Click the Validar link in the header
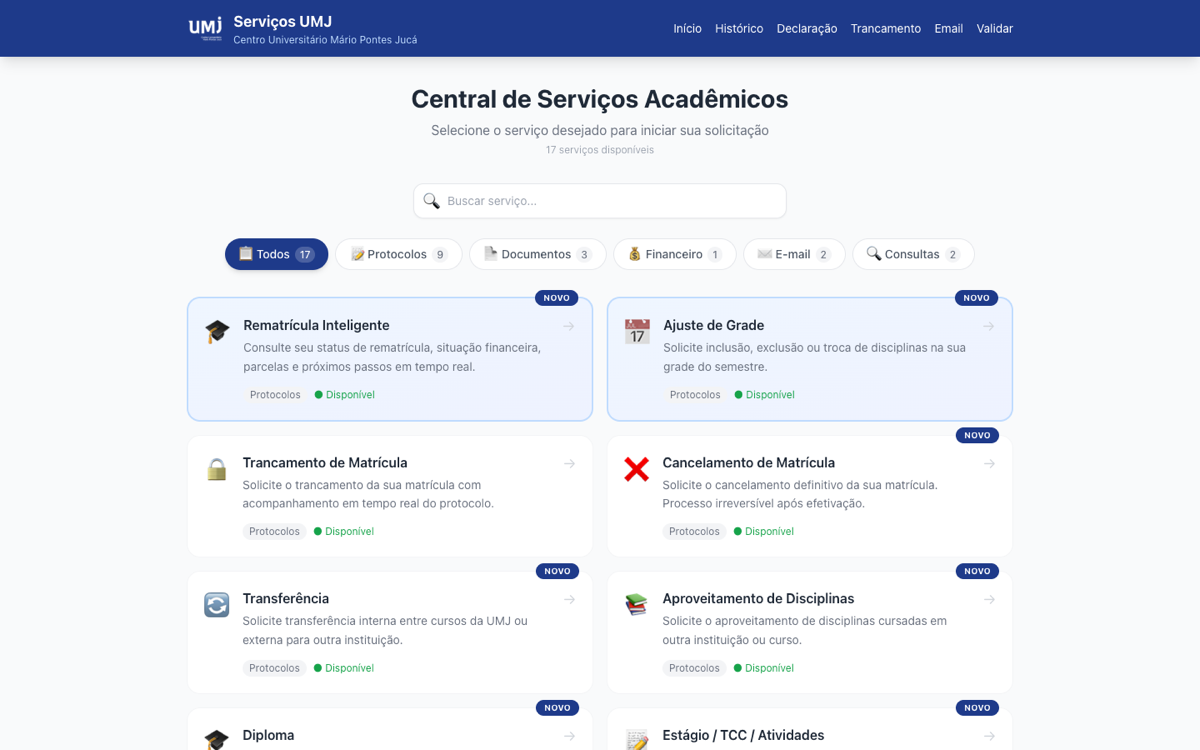1200x750 pixels. tap(994, 29)
